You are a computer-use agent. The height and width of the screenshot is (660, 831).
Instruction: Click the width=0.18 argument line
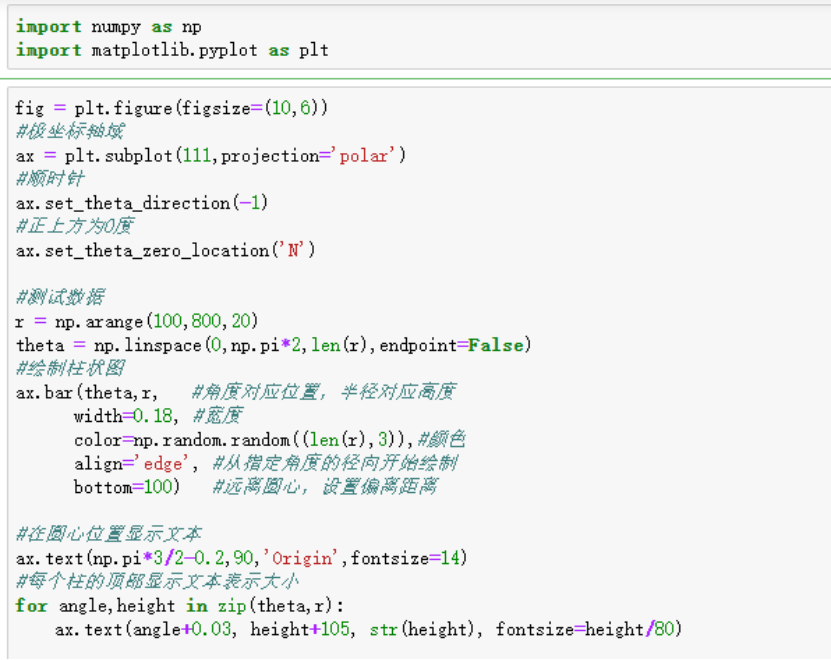tap(126, 416)
